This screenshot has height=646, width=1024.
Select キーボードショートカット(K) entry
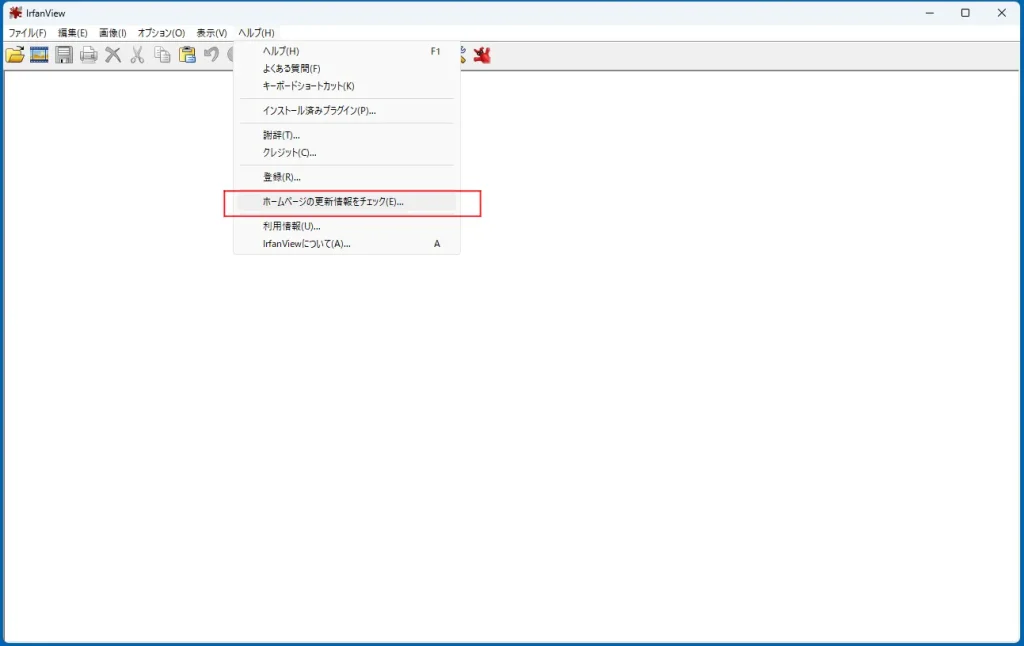[x=347, y=86]
